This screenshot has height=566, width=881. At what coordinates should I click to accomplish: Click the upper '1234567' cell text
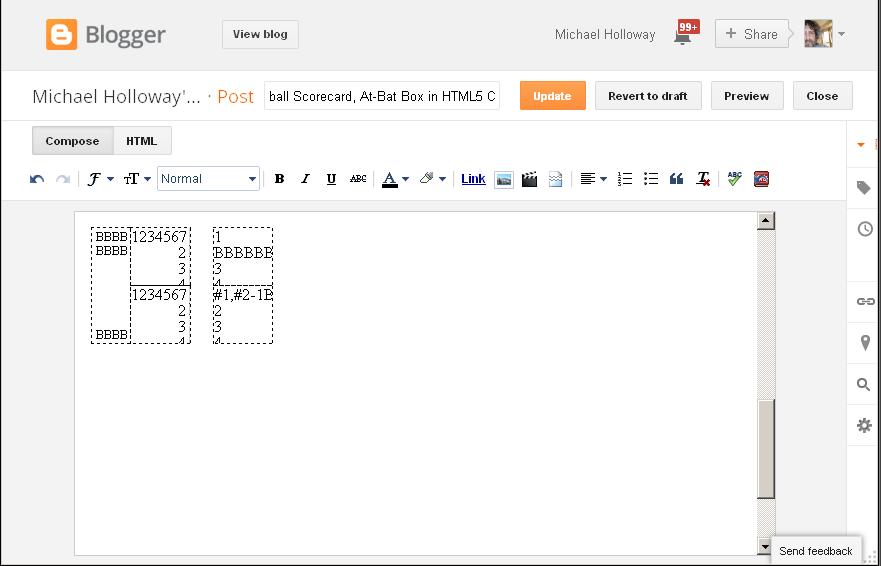(x=160, y=237)
